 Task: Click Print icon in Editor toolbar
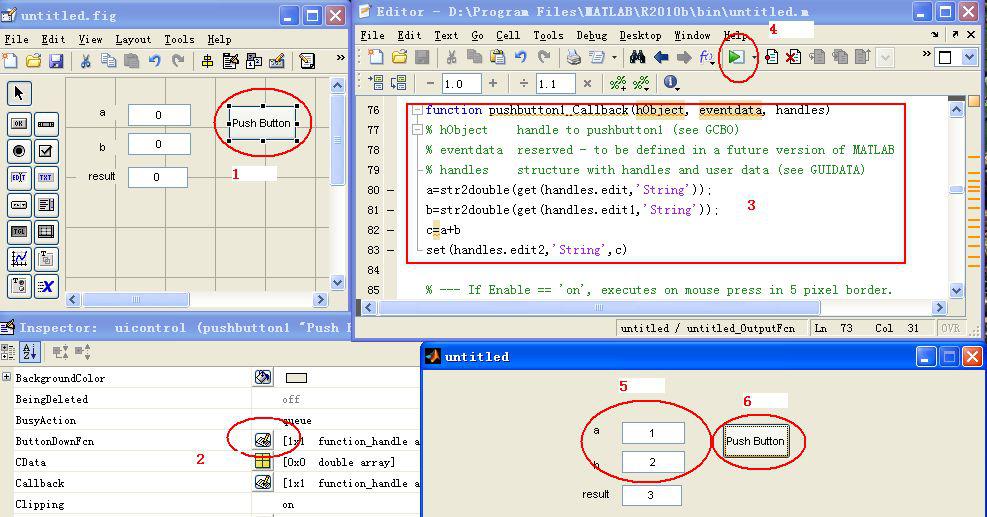pos(573,57)
